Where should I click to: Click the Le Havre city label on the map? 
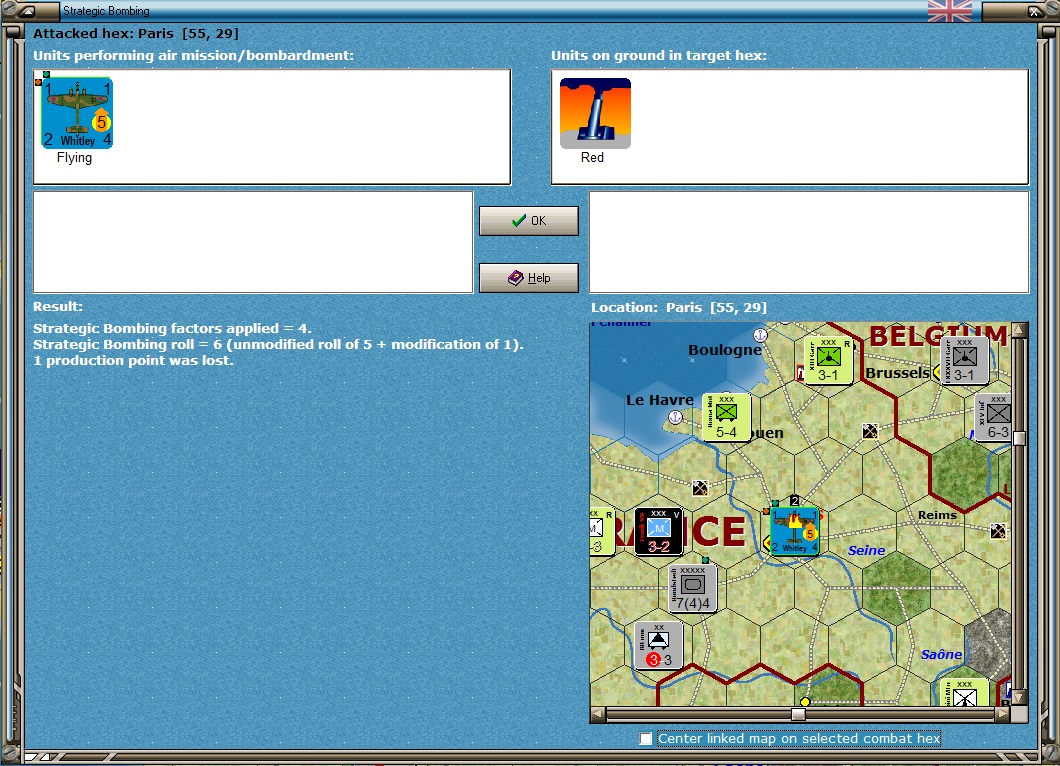click(x=660, y=400)
